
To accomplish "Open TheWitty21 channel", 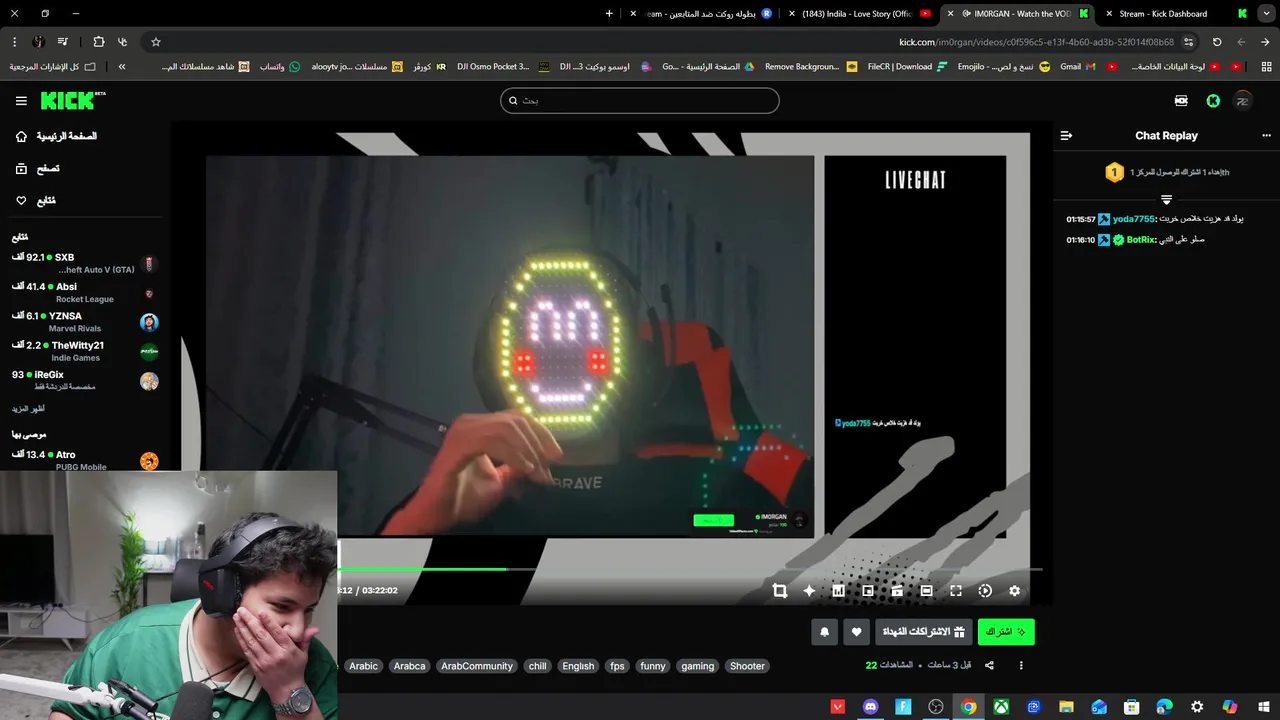I will pyautogui.click(x=85, y=351).
